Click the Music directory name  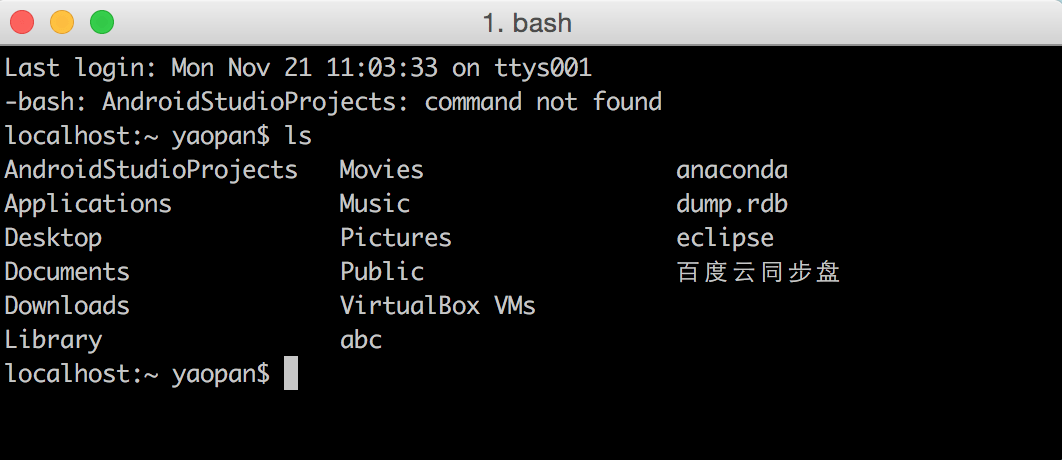pyautogui.click(x=375, y=204)
